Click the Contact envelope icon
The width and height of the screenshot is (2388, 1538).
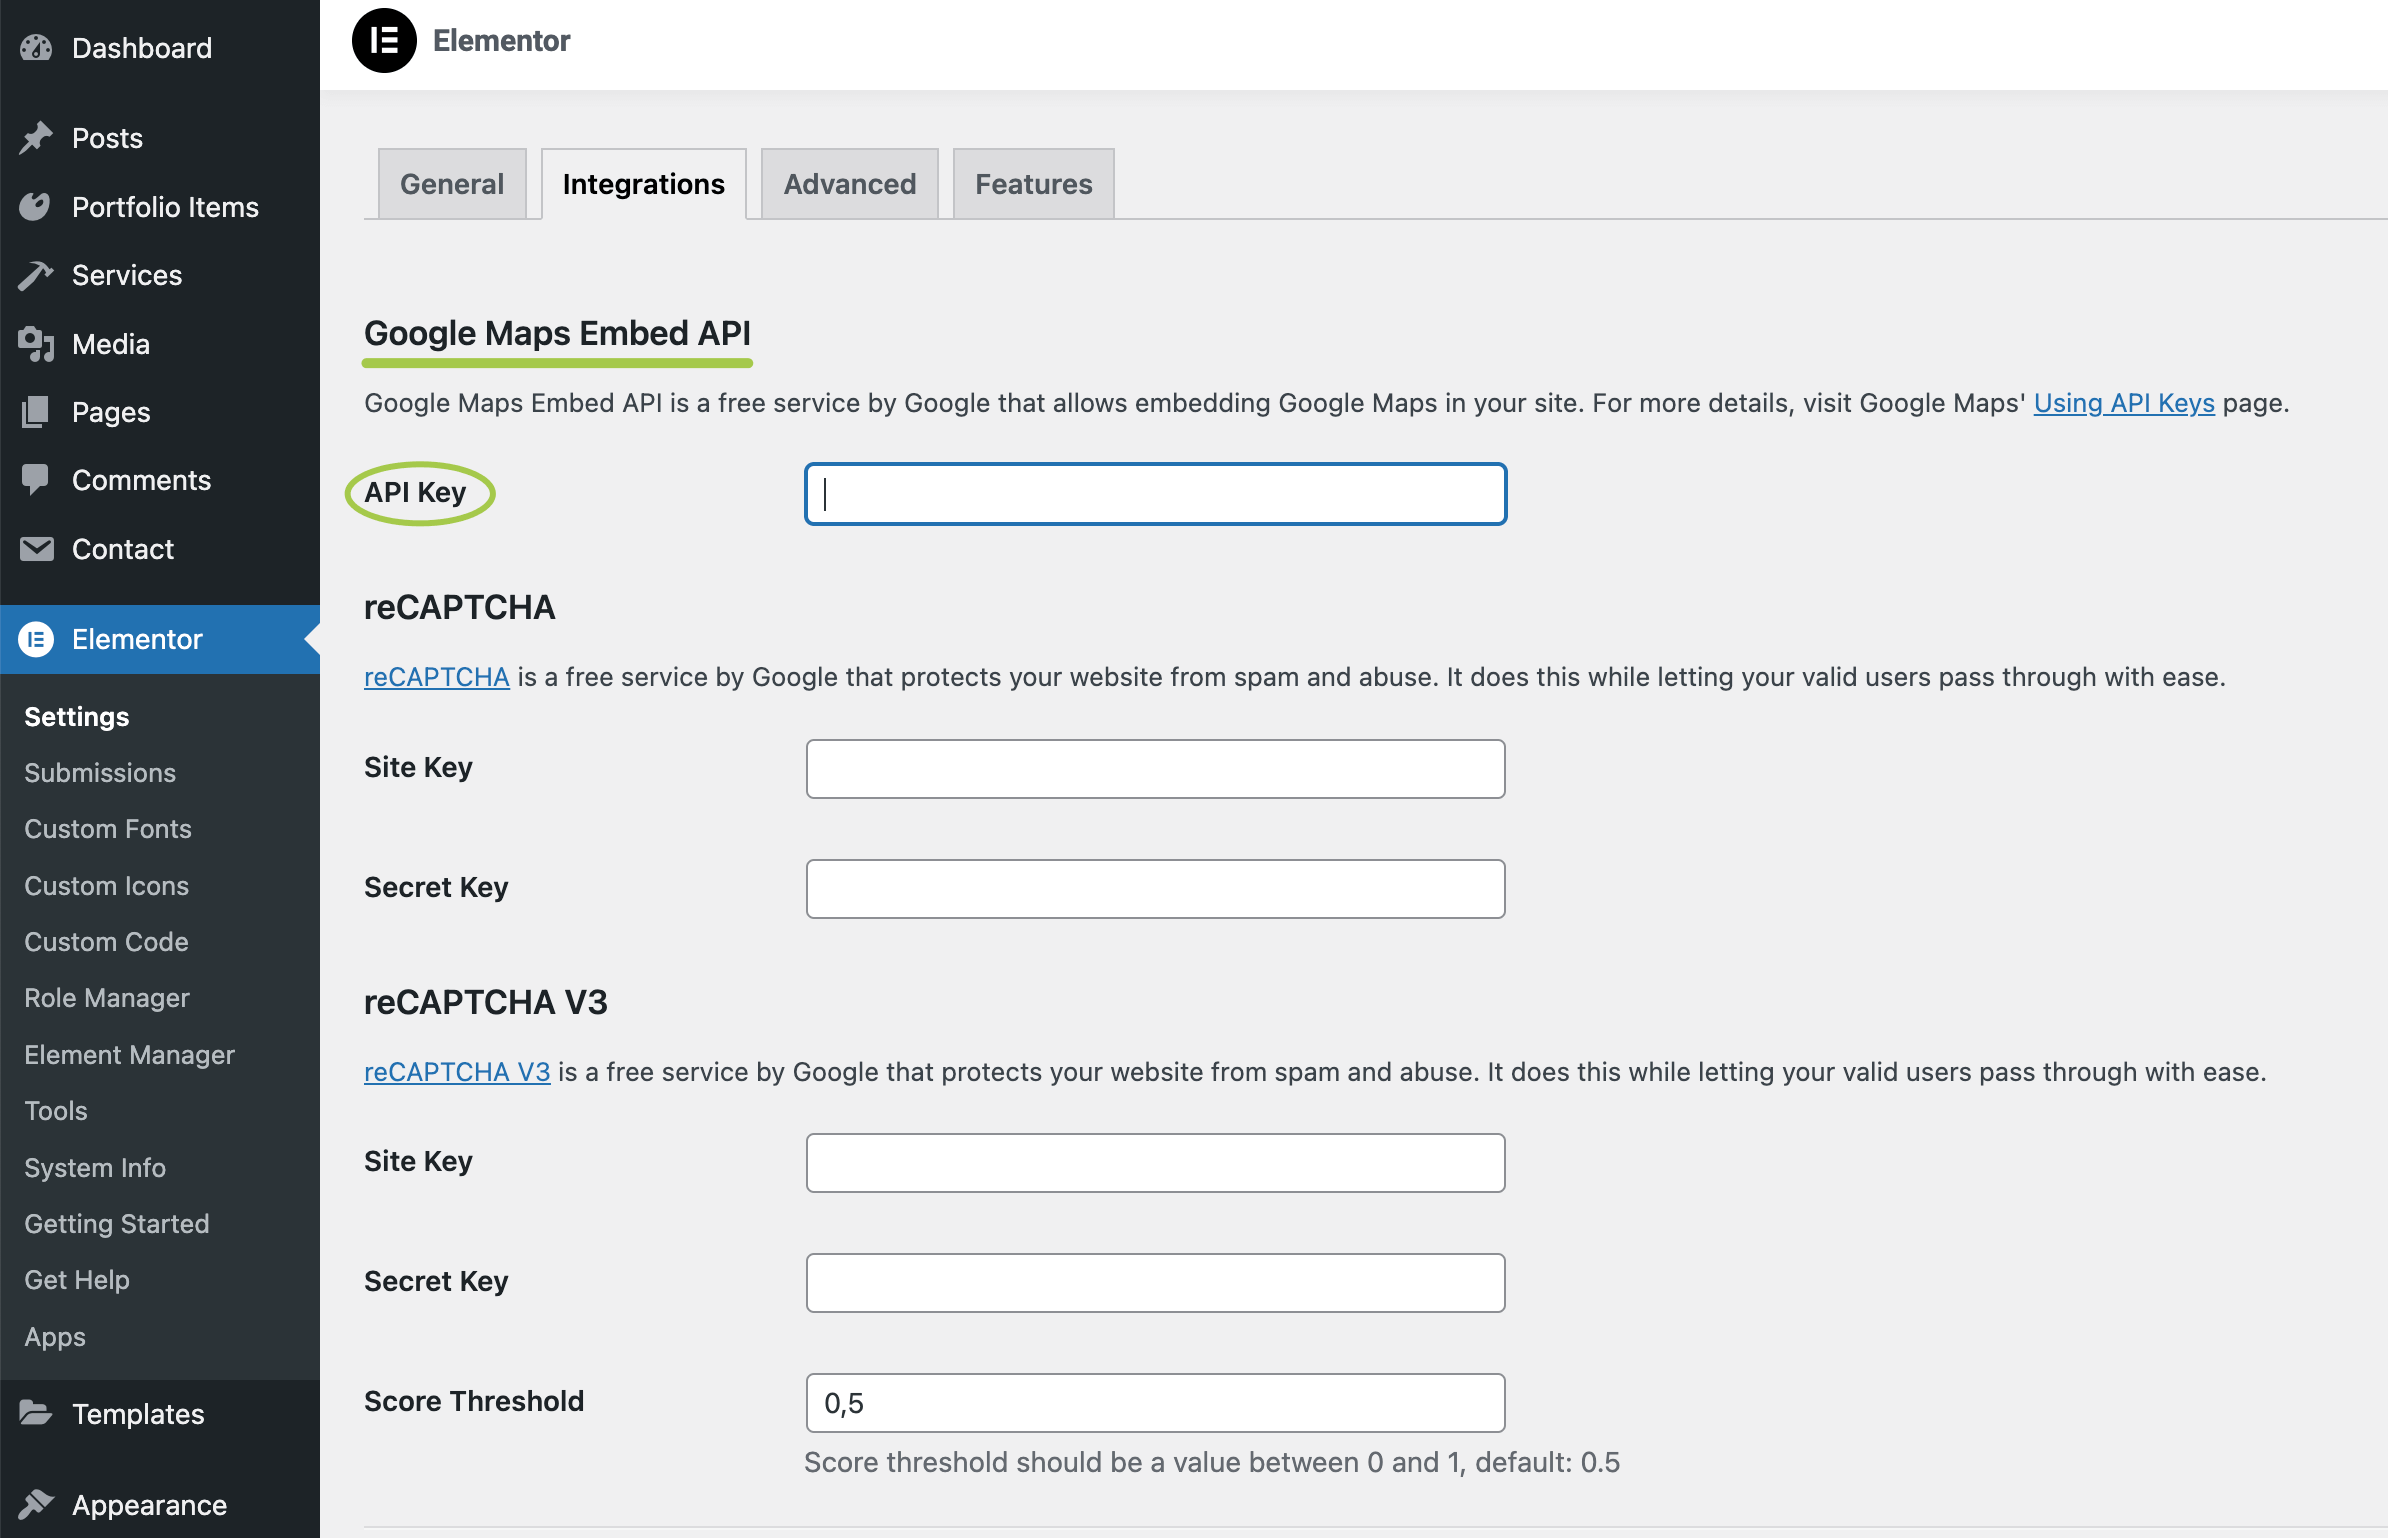[x=36, y=549]
